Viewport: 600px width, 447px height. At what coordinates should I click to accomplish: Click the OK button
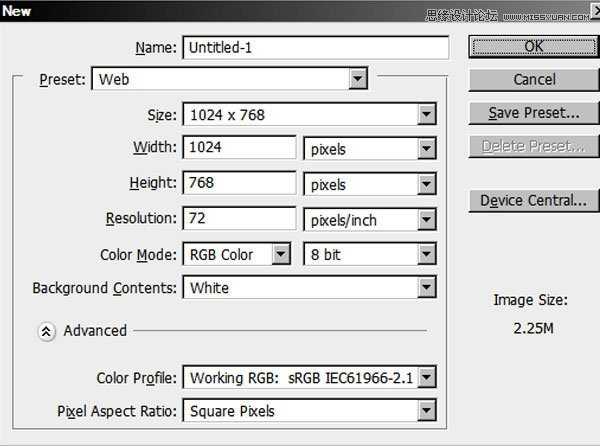coord(534,47)
